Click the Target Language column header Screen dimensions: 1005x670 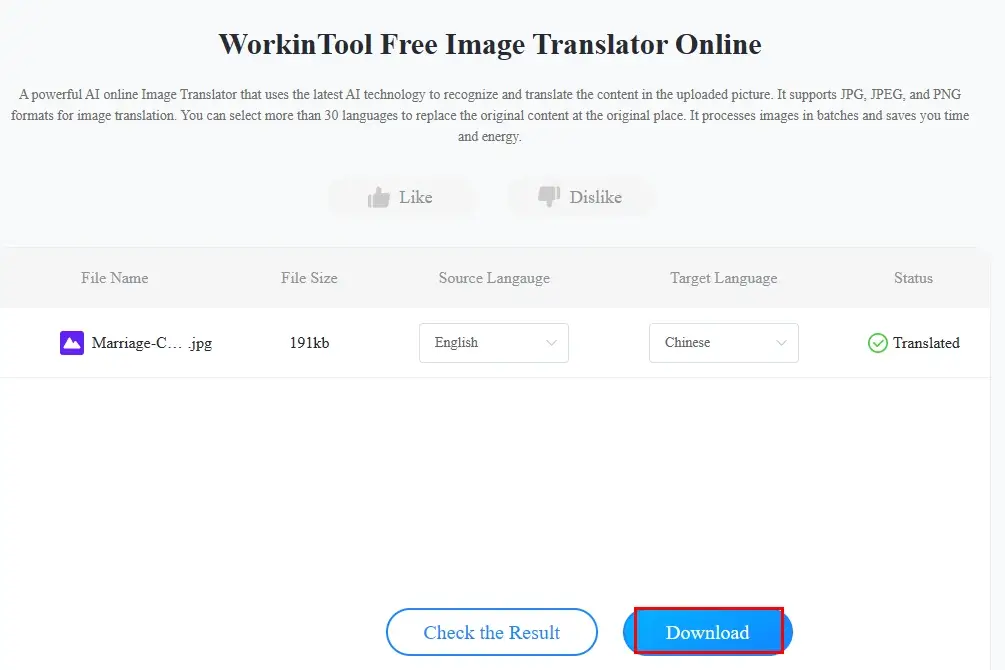724,278
